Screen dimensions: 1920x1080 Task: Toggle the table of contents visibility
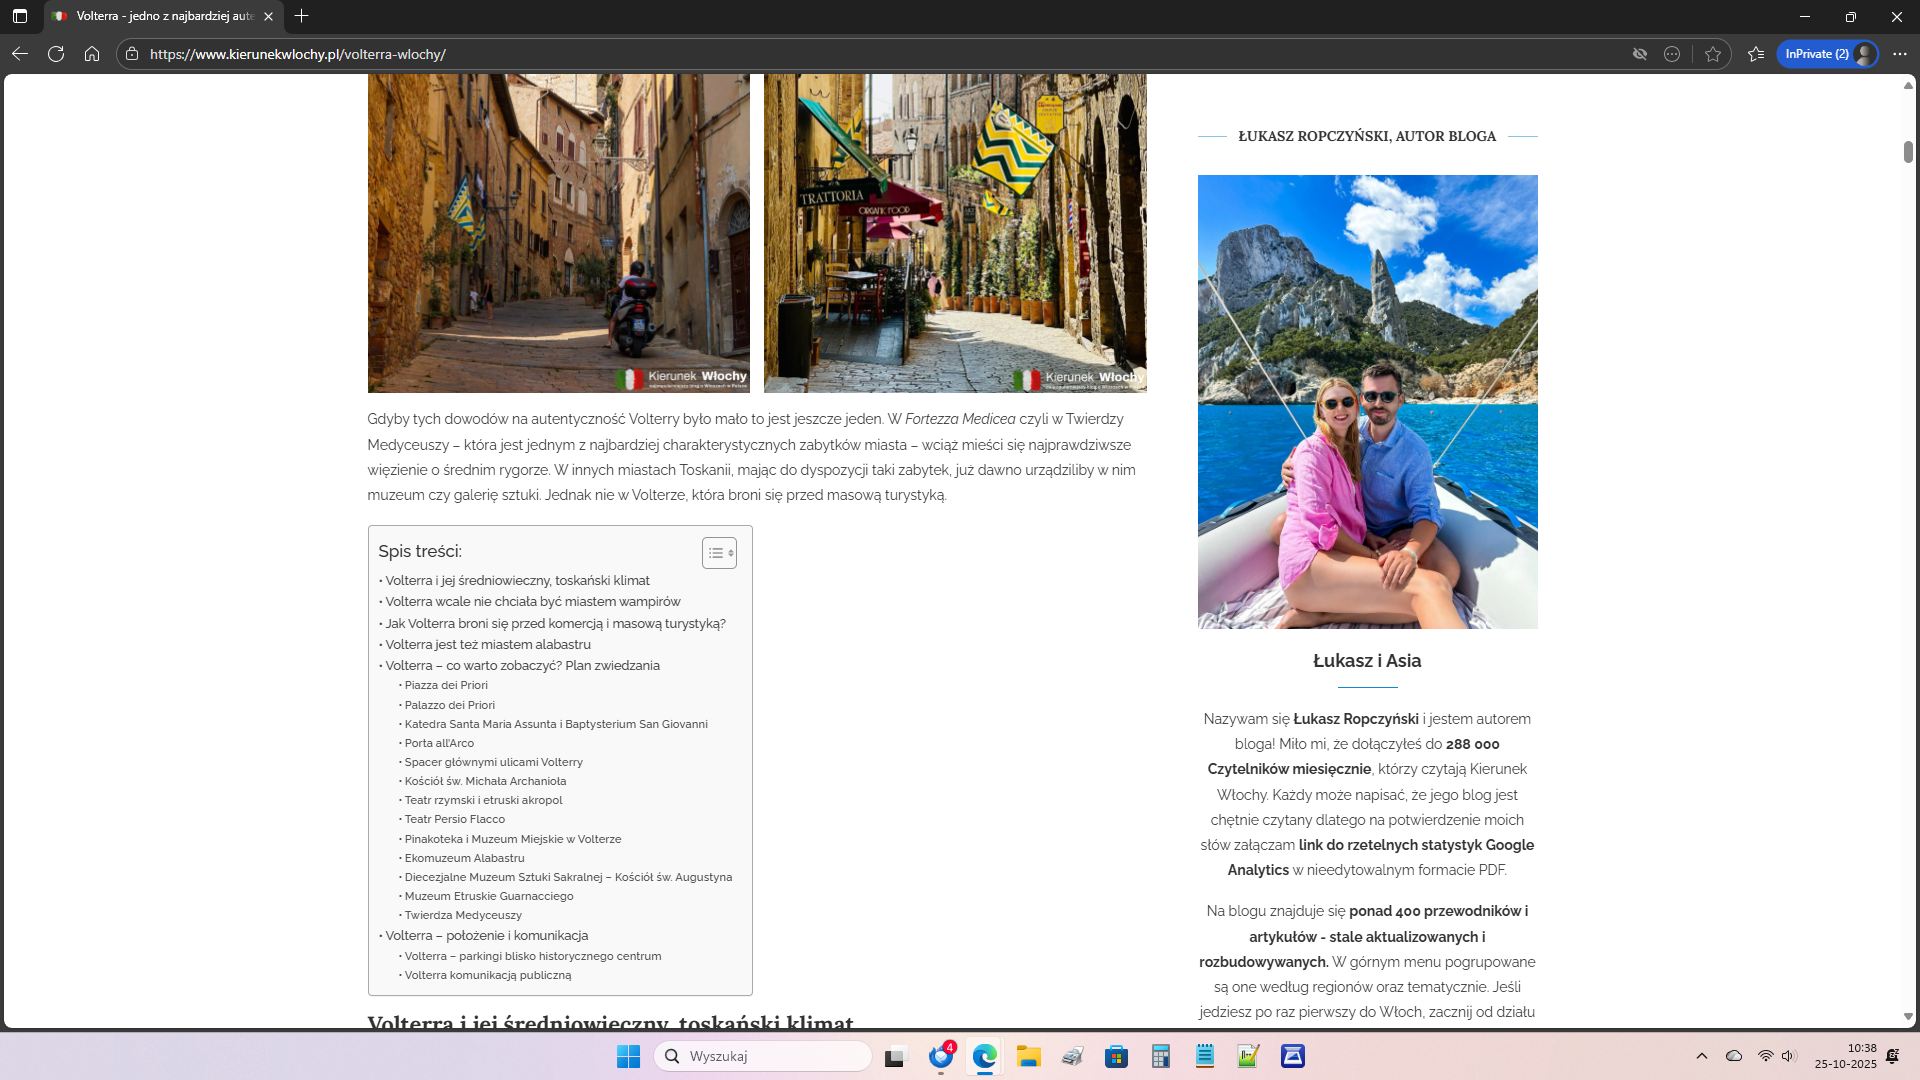[x=719, y=553]
